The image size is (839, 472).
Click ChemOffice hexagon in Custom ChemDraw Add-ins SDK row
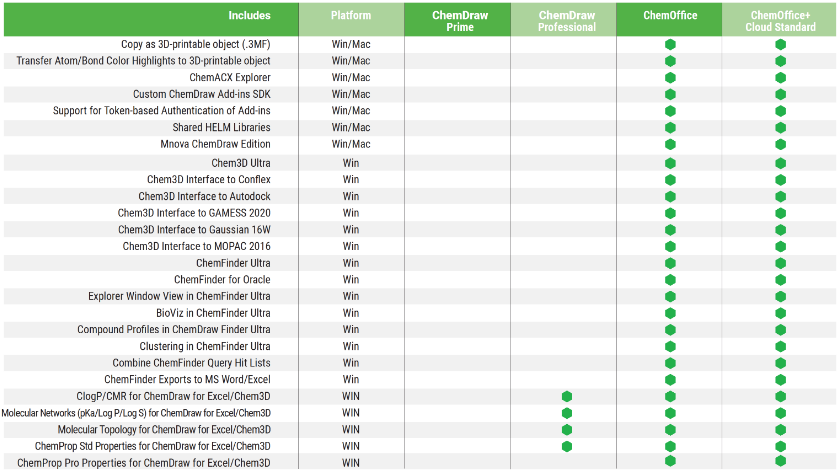670,94
